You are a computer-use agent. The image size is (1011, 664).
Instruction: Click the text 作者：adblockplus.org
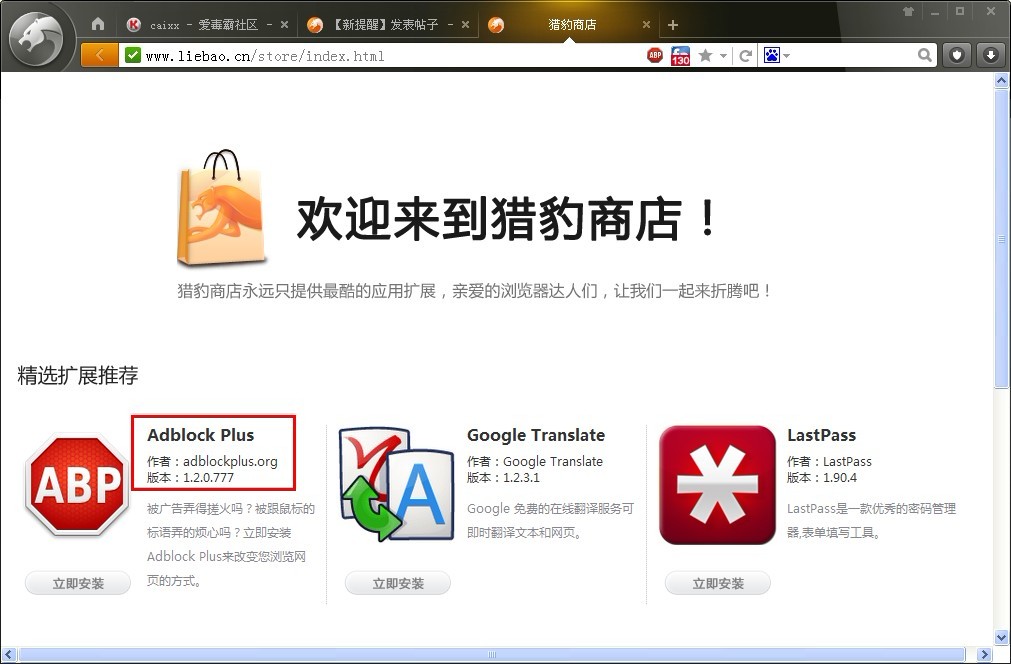coord(212,462)
